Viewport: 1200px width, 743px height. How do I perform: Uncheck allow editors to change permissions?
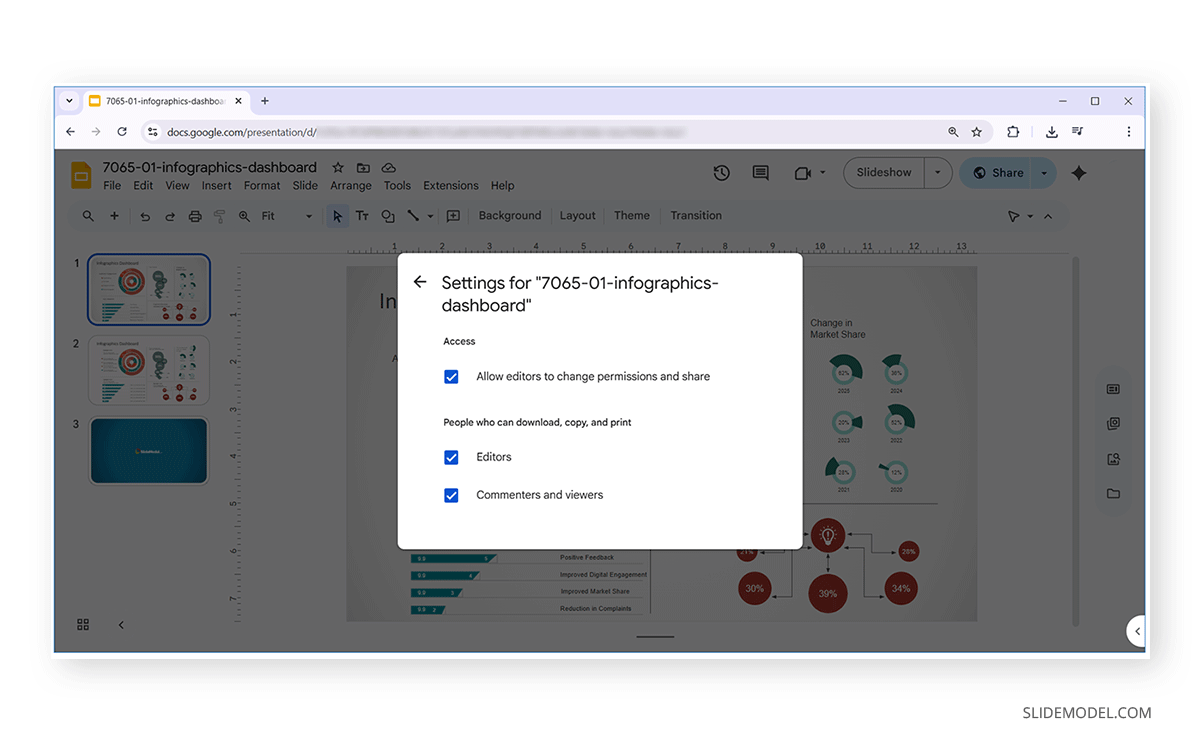point(451,377)
